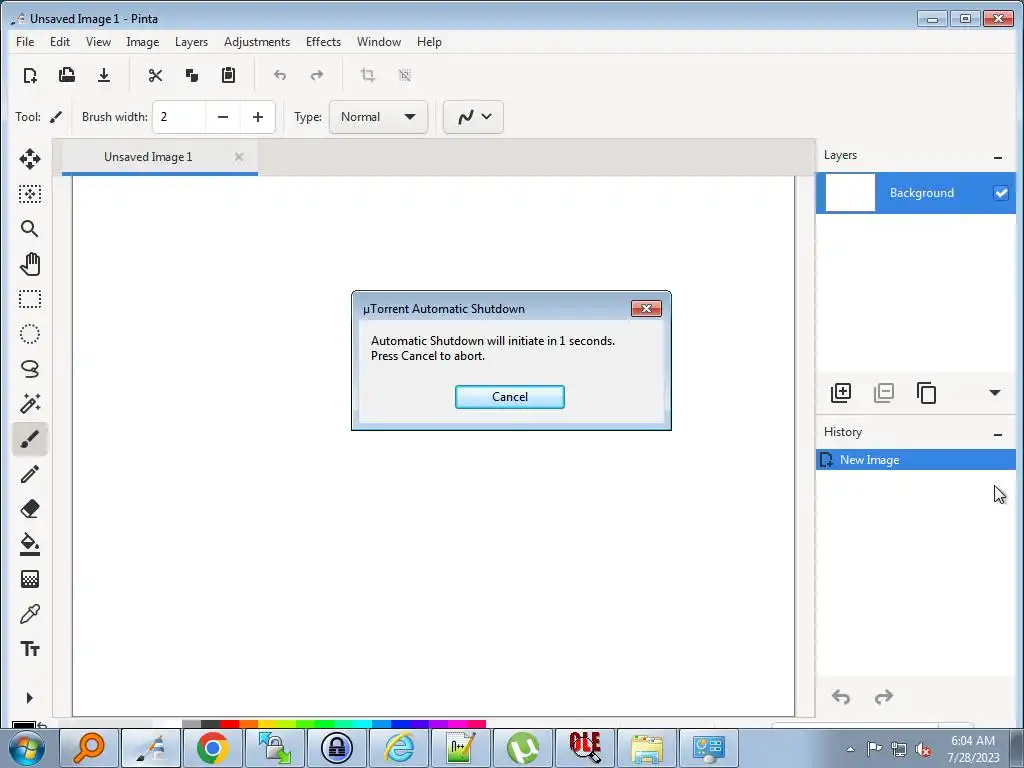1024x768 pixels.
Task: Open the Adjustments menu
Action: (x=257, y=42)
